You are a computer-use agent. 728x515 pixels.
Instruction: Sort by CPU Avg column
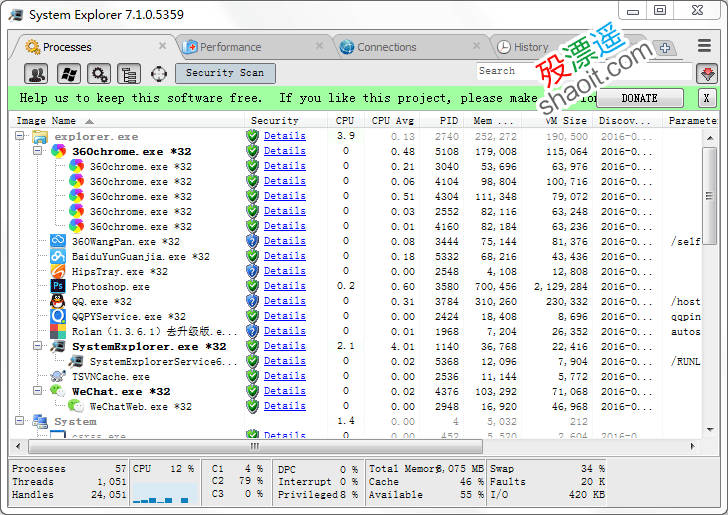(392, 121)
